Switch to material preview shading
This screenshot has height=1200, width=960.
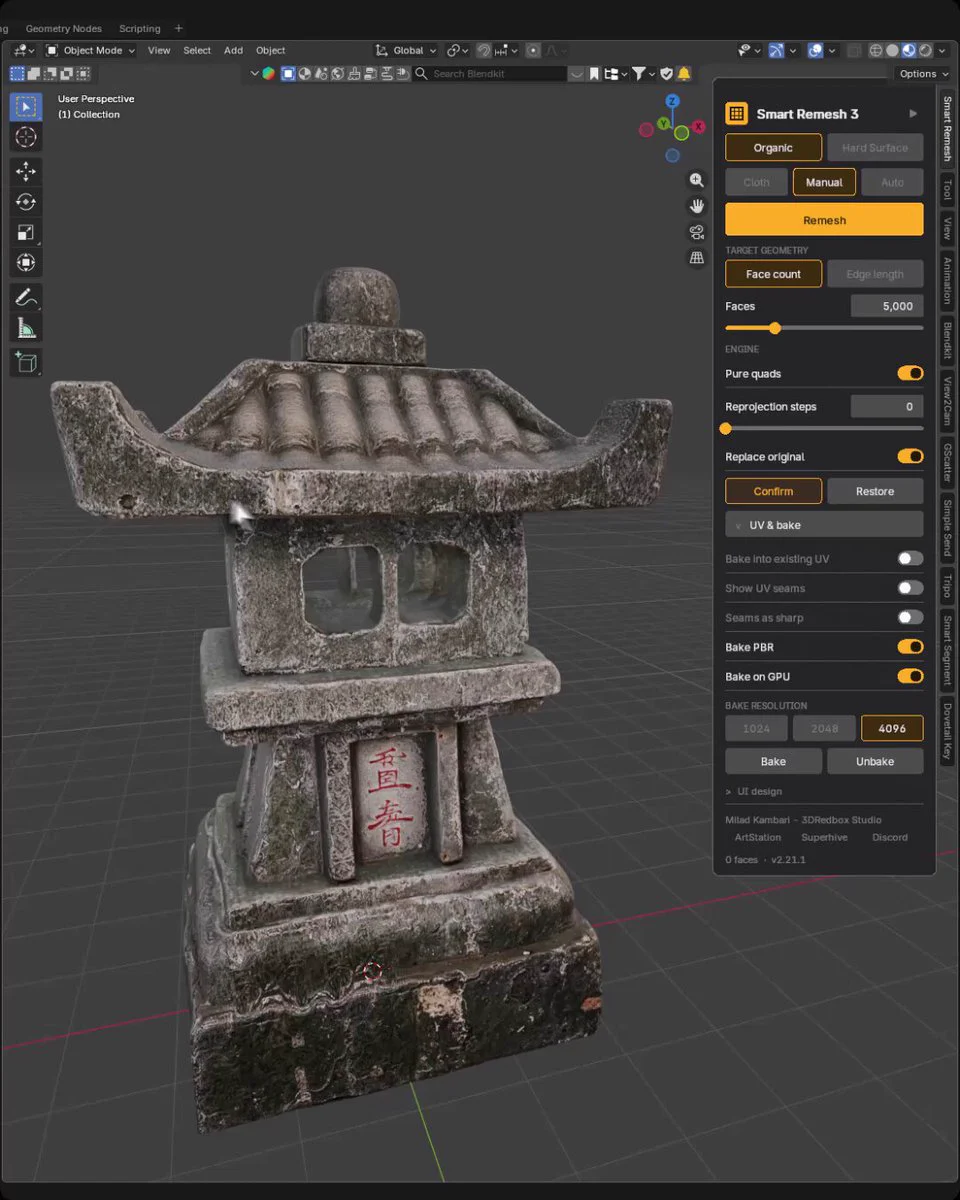click(x=909, y=50)
